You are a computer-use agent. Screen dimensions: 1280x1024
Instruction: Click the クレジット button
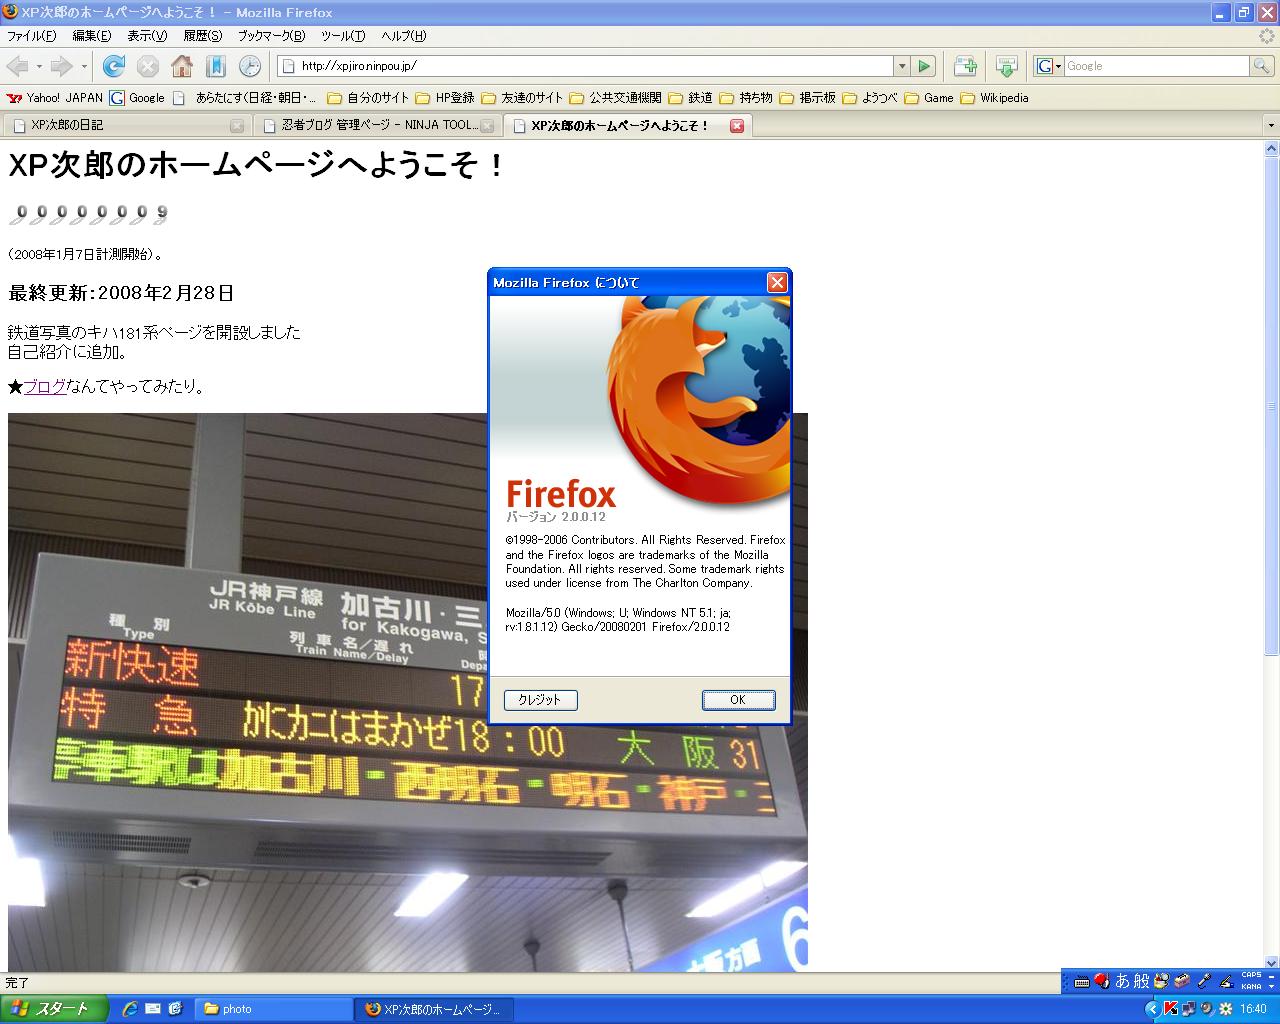tap(540, 700)
